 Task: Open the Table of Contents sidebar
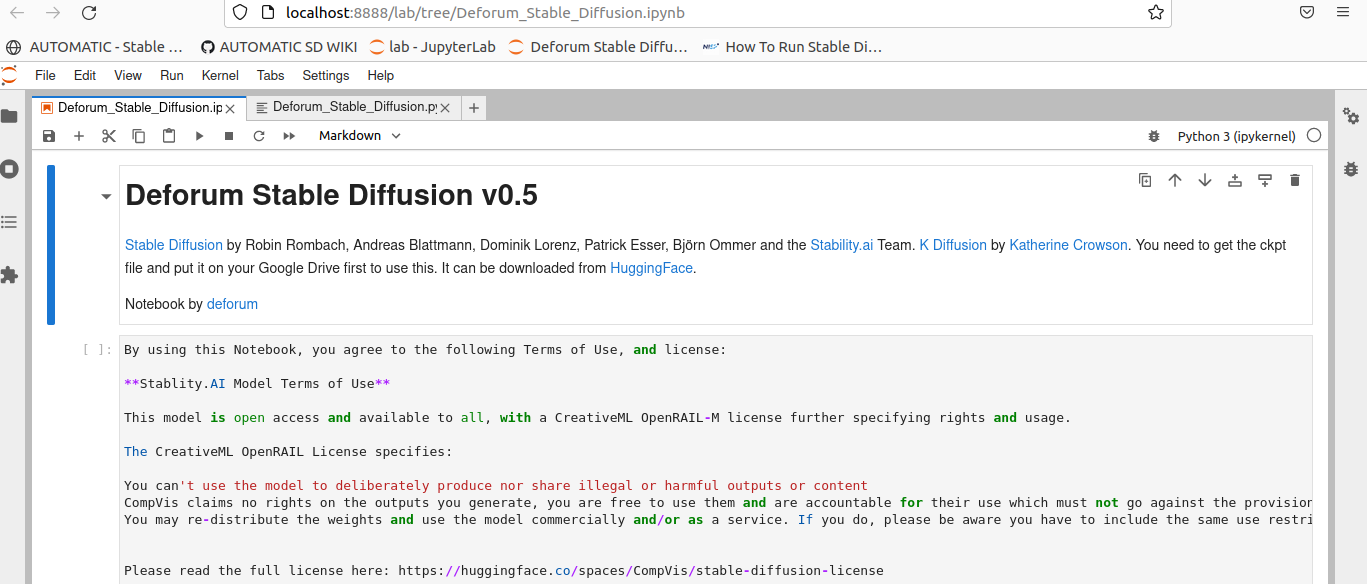pyautogui.click(x=9, y=222)
